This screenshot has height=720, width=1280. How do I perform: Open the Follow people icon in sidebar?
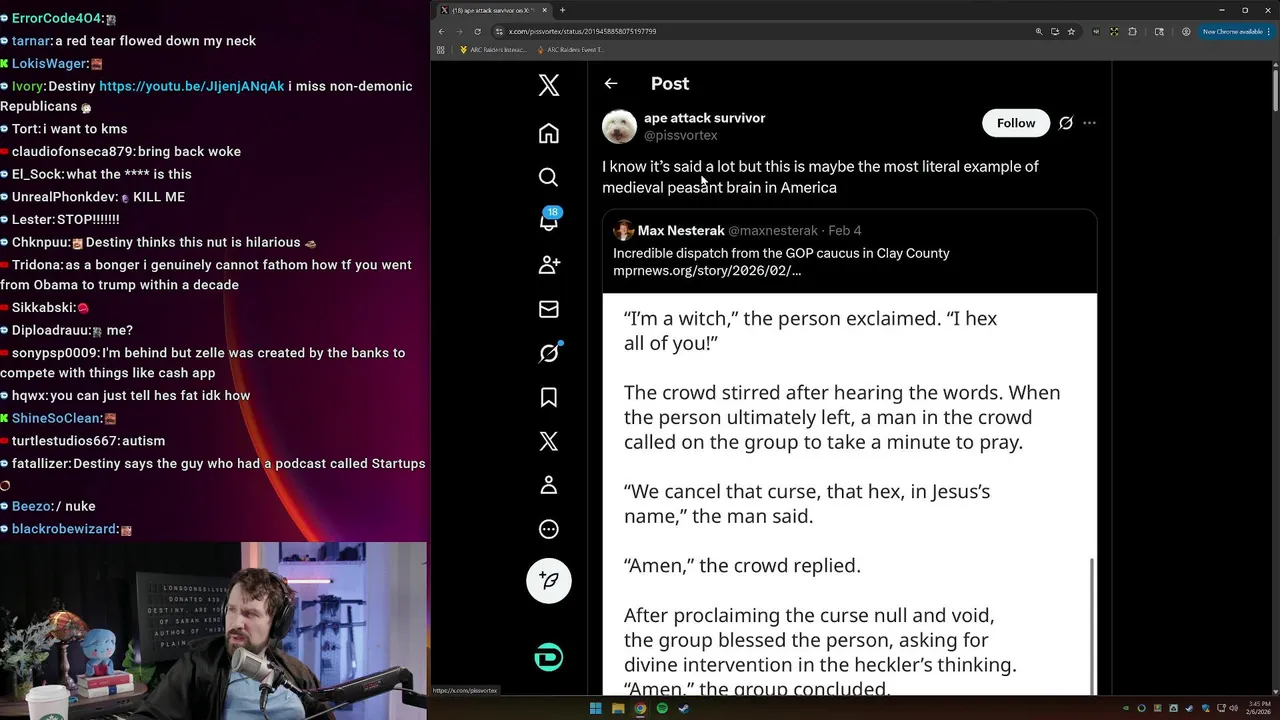click(549, 265)
